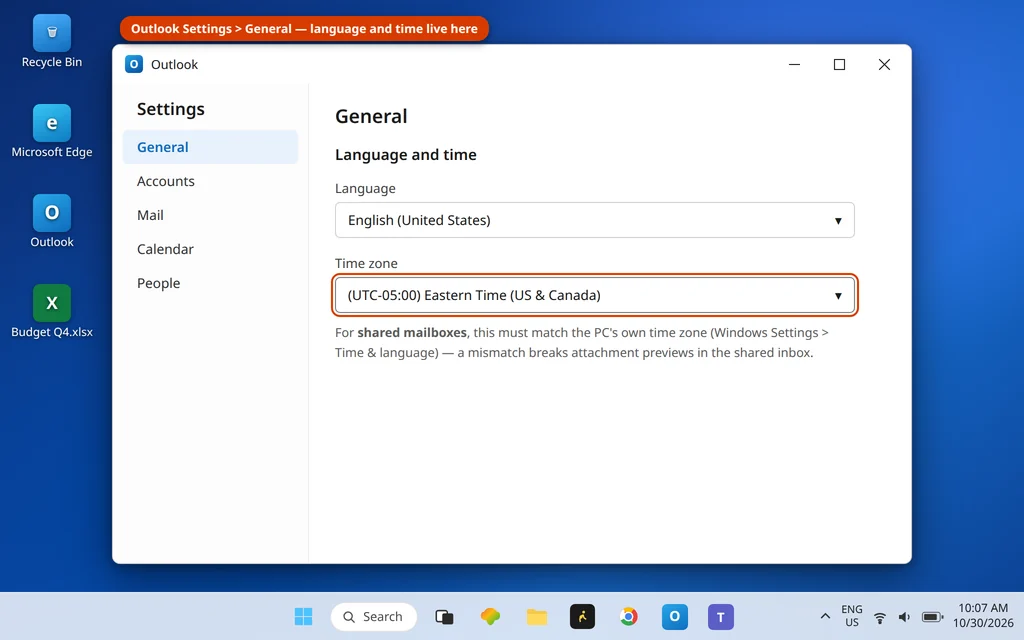Select General in the Settings sidebar
Image resolution: width=1024 pixels, height=640 pixels.
210,147
